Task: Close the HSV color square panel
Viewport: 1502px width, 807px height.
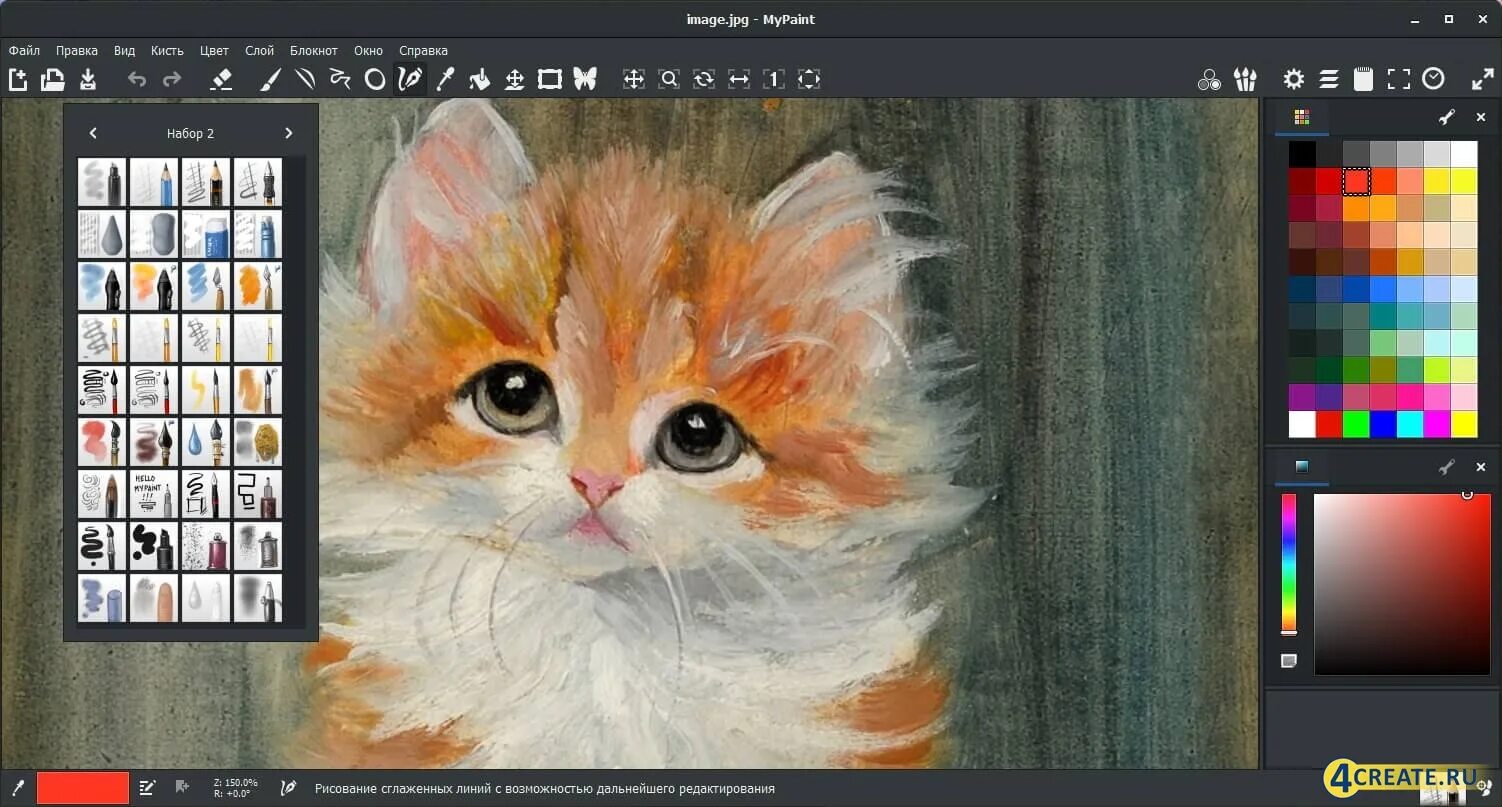Action: click(x=1481, y=467)
